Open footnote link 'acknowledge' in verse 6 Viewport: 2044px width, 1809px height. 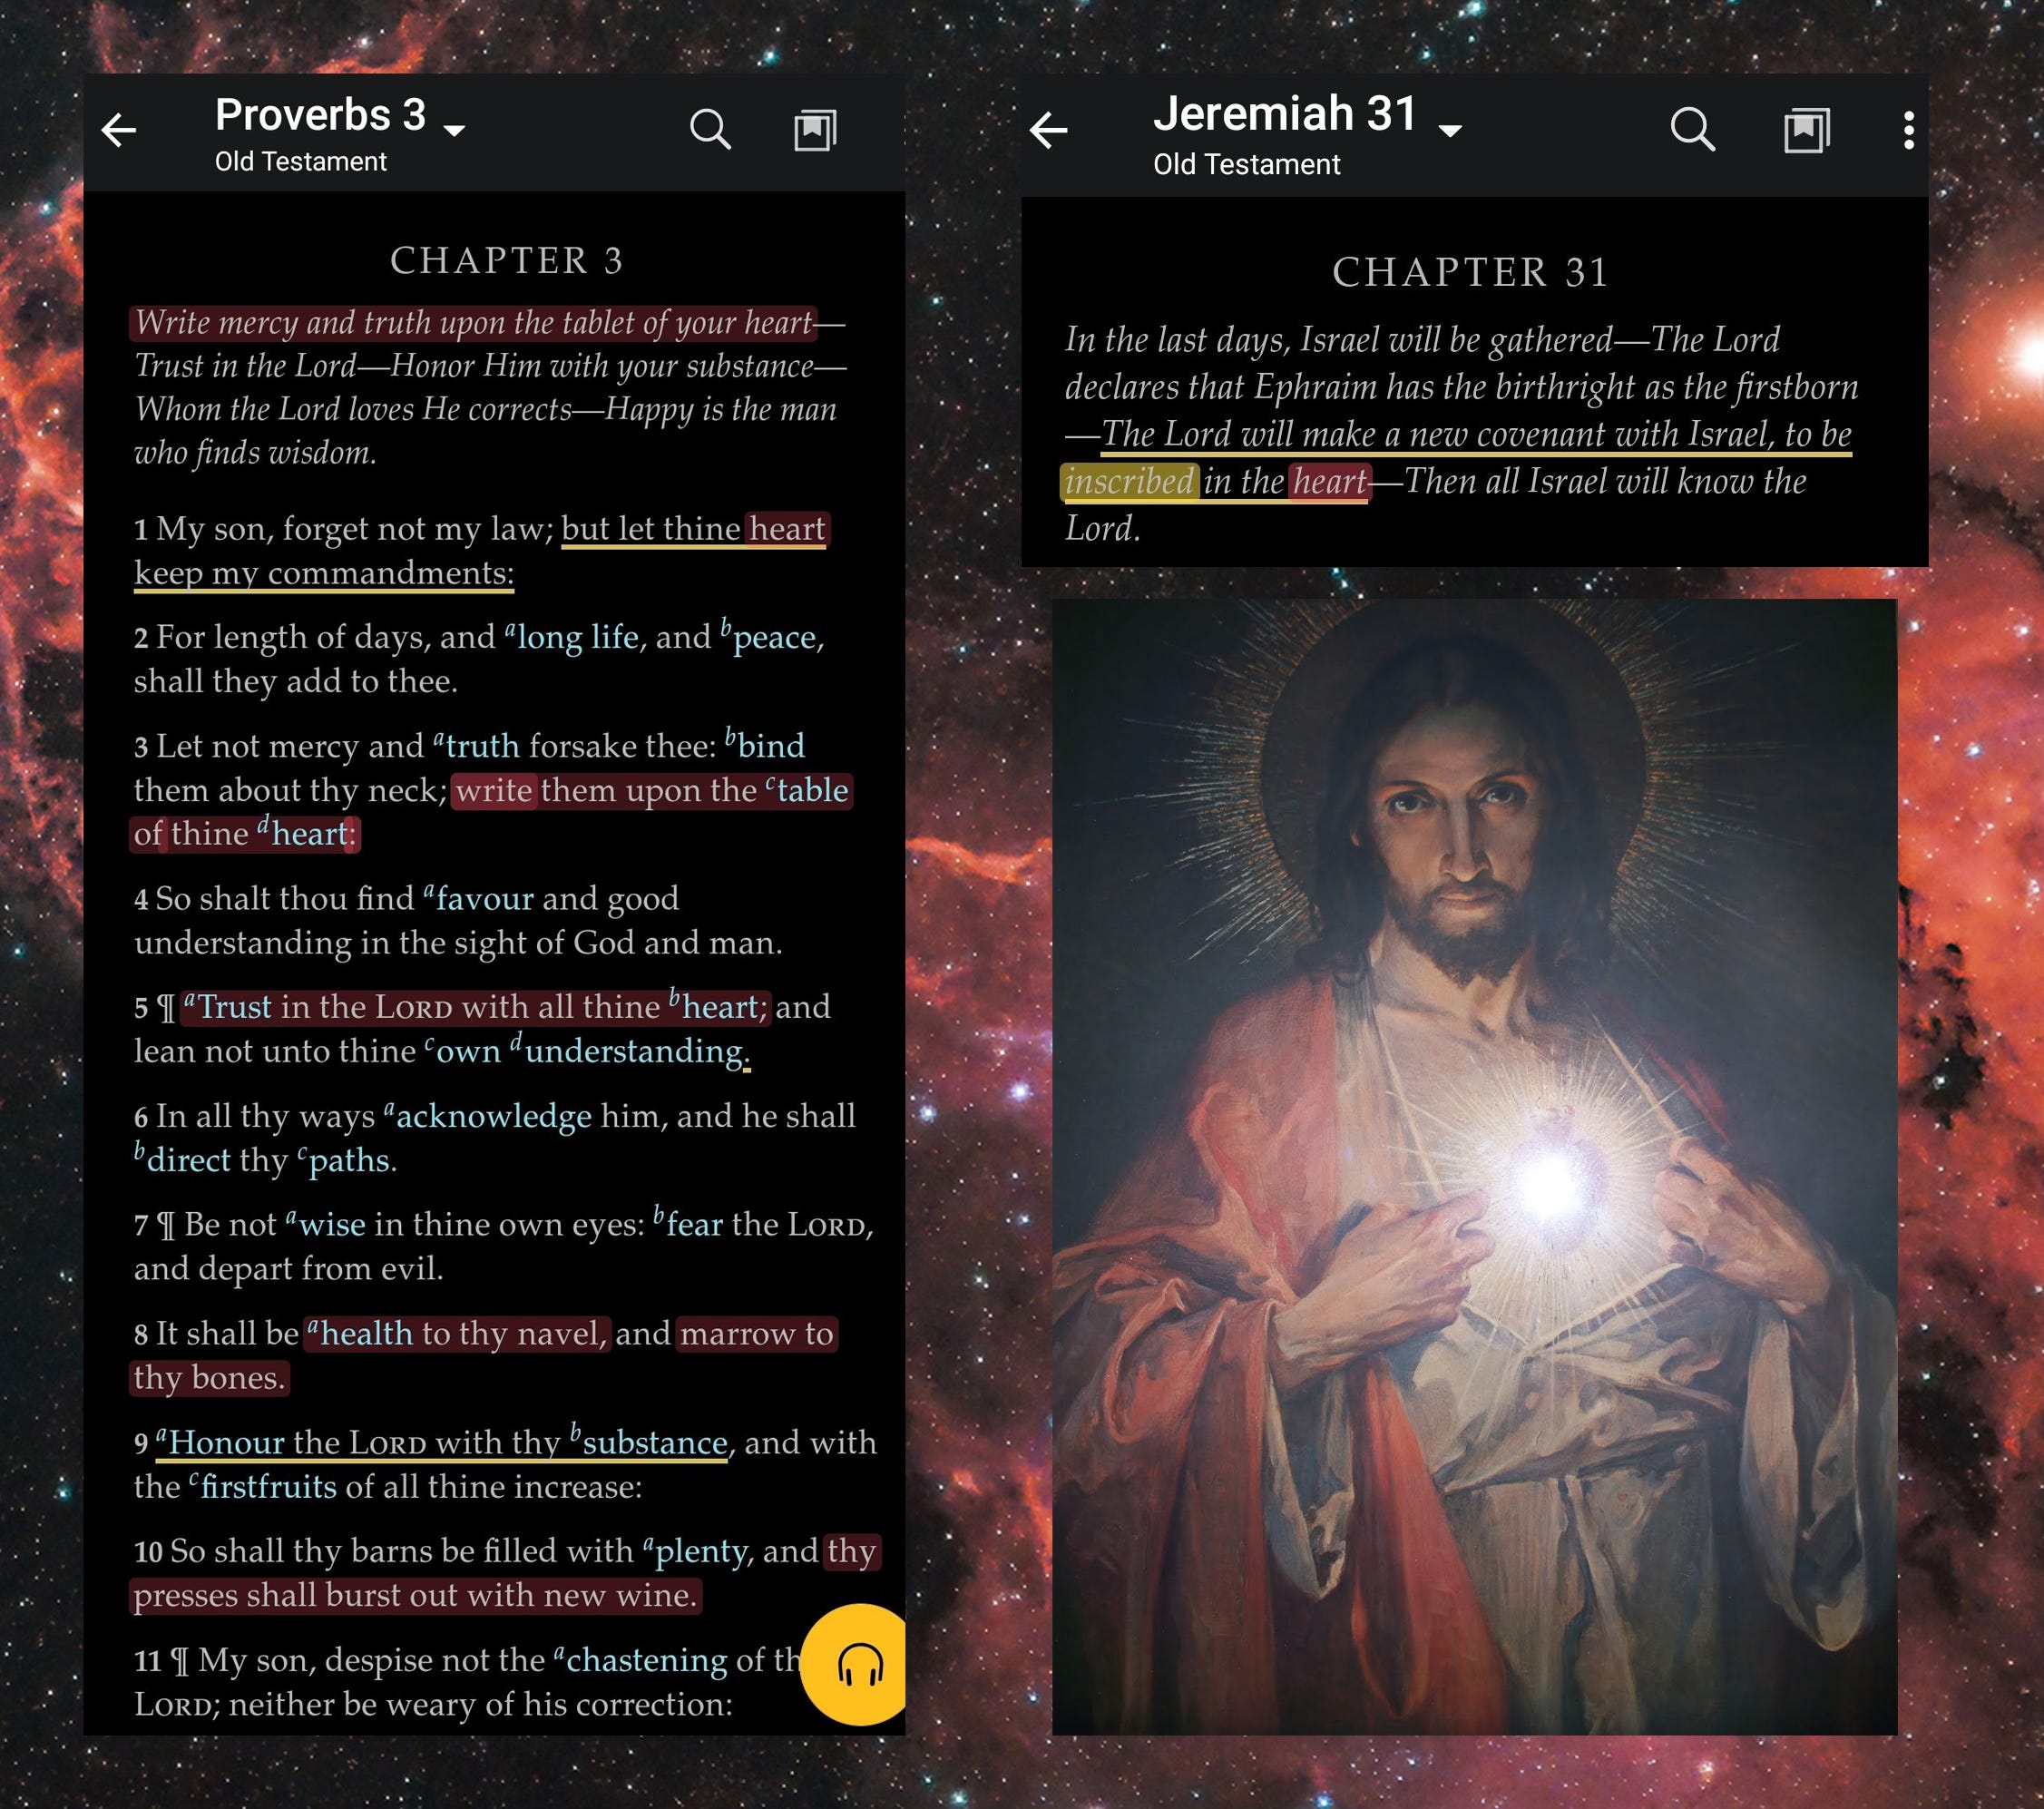[x=487, y=1116]
